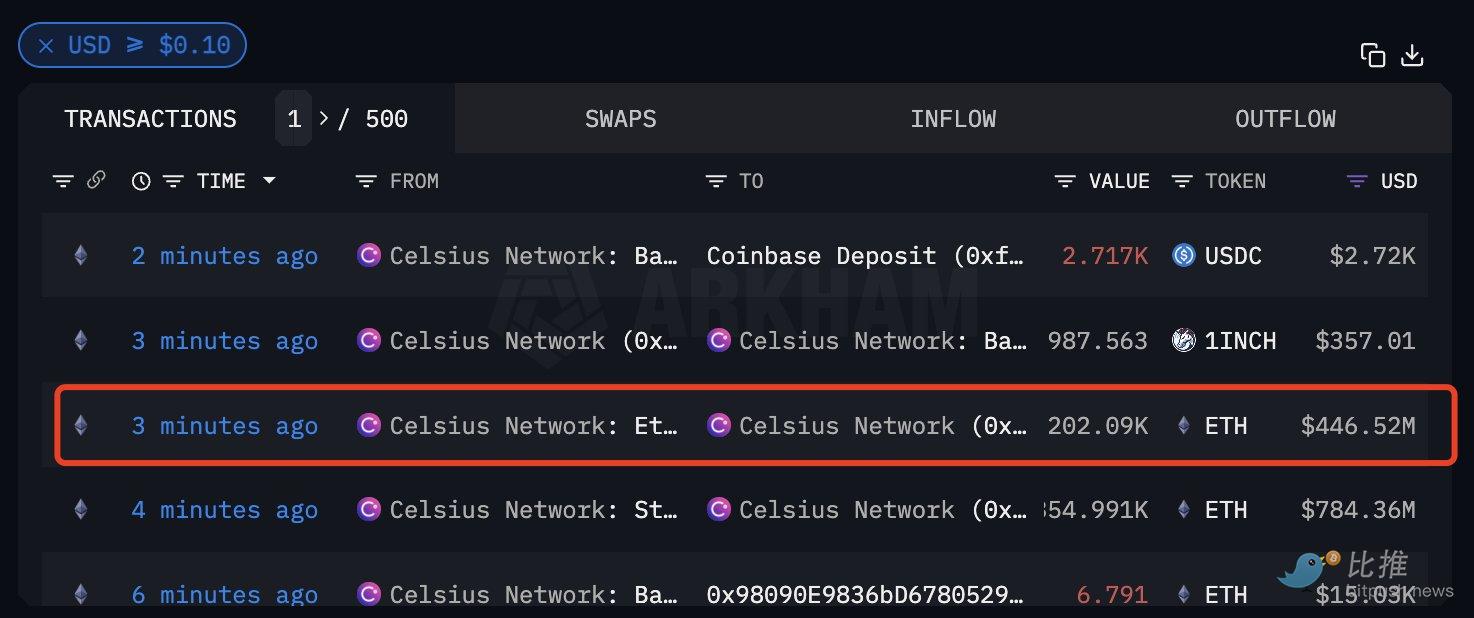
Task: Open the '4 minutes ago' transaction link
Action: tap(225, 510)
